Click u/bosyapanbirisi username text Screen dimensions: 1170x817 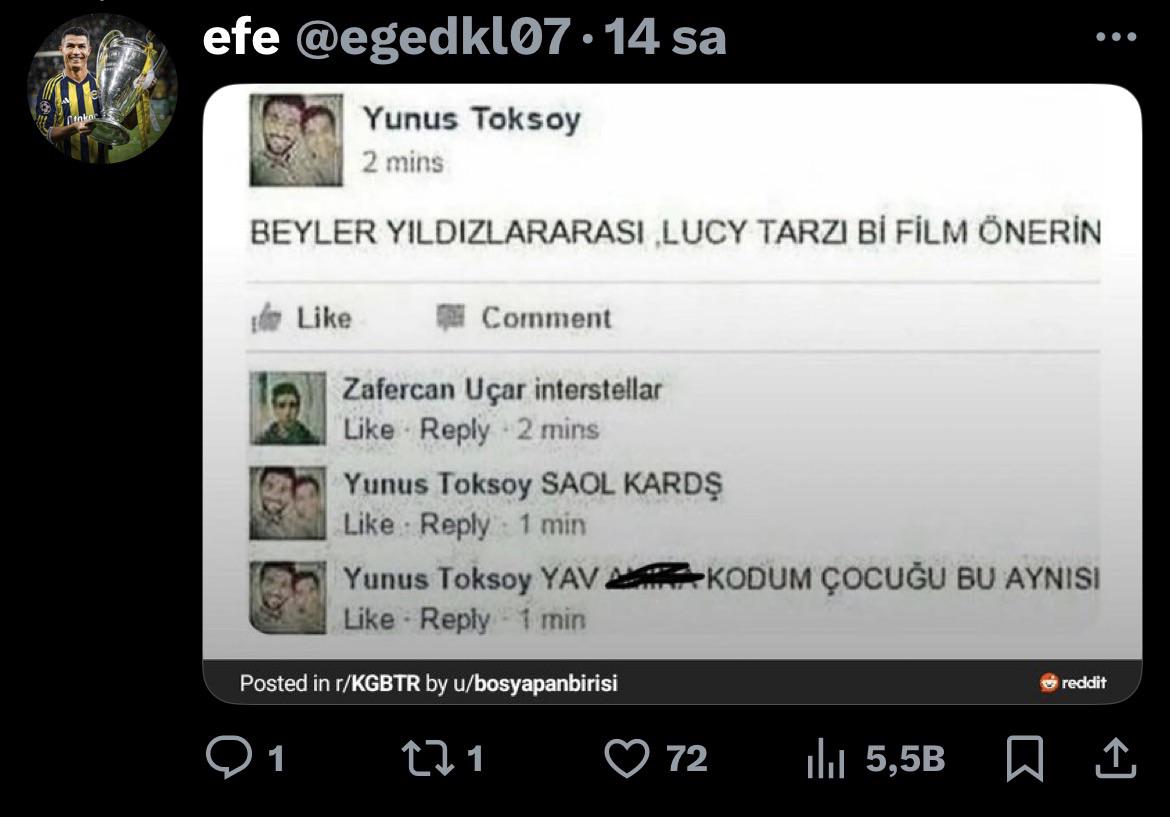(535, 683)
